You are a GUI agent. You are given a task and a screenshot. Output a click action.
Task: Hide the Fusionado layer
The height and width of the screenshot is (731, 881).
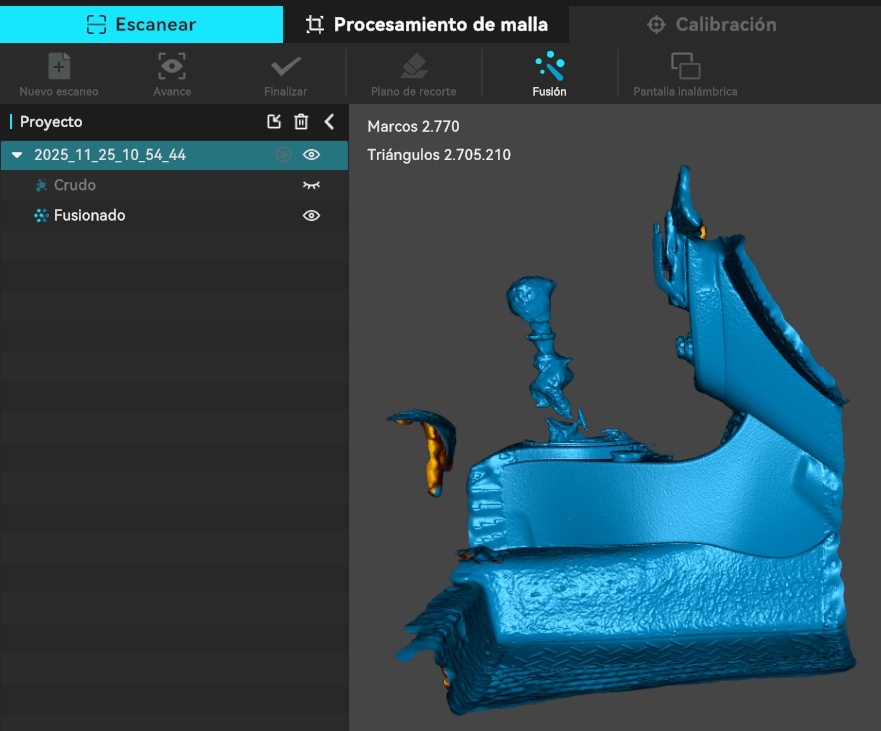(x=312, y=215)
